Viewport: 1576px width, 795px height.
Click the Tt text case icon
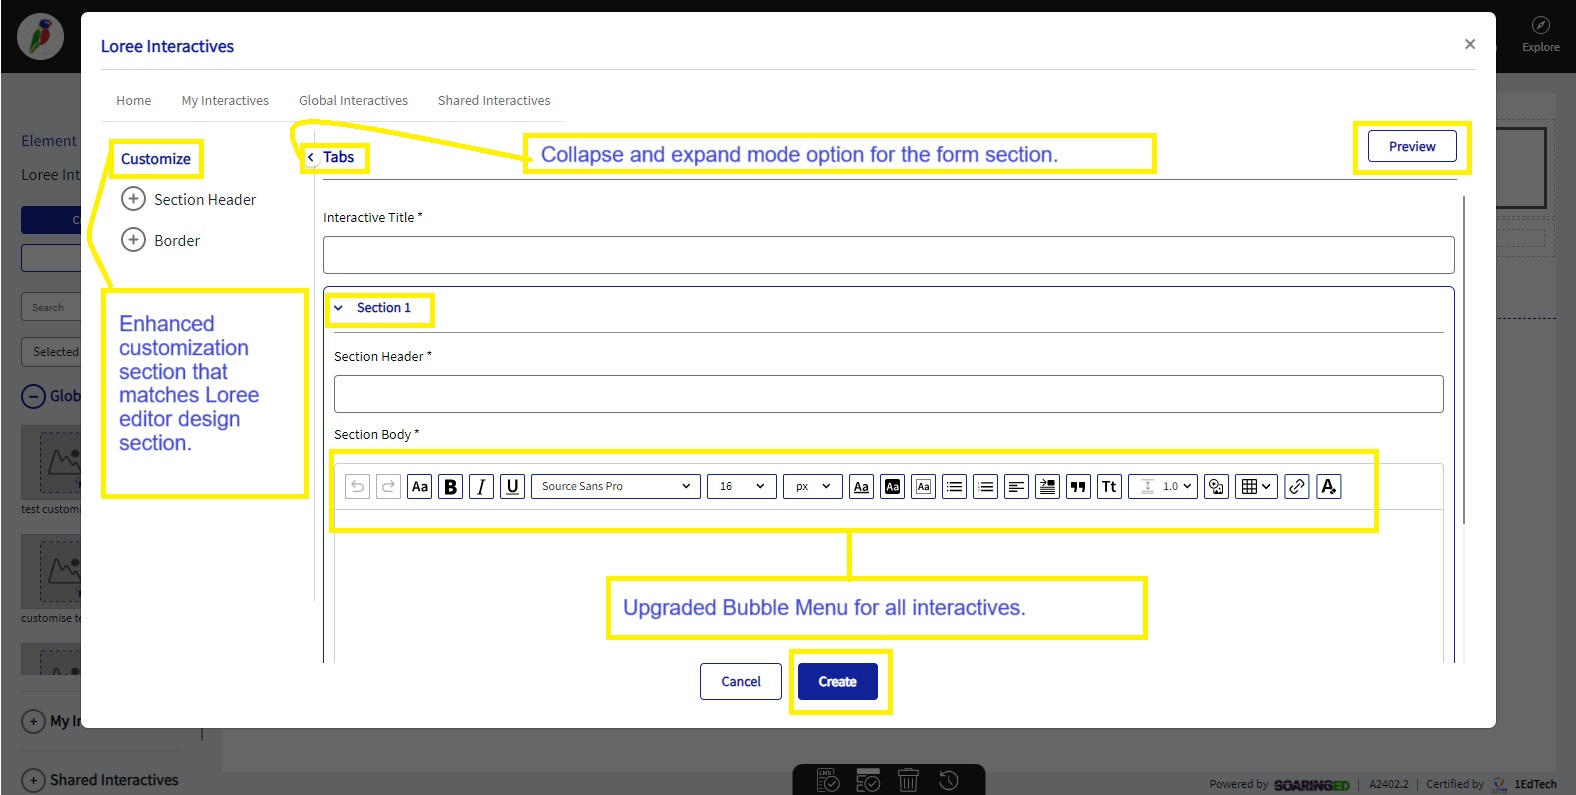point(1109,486)
